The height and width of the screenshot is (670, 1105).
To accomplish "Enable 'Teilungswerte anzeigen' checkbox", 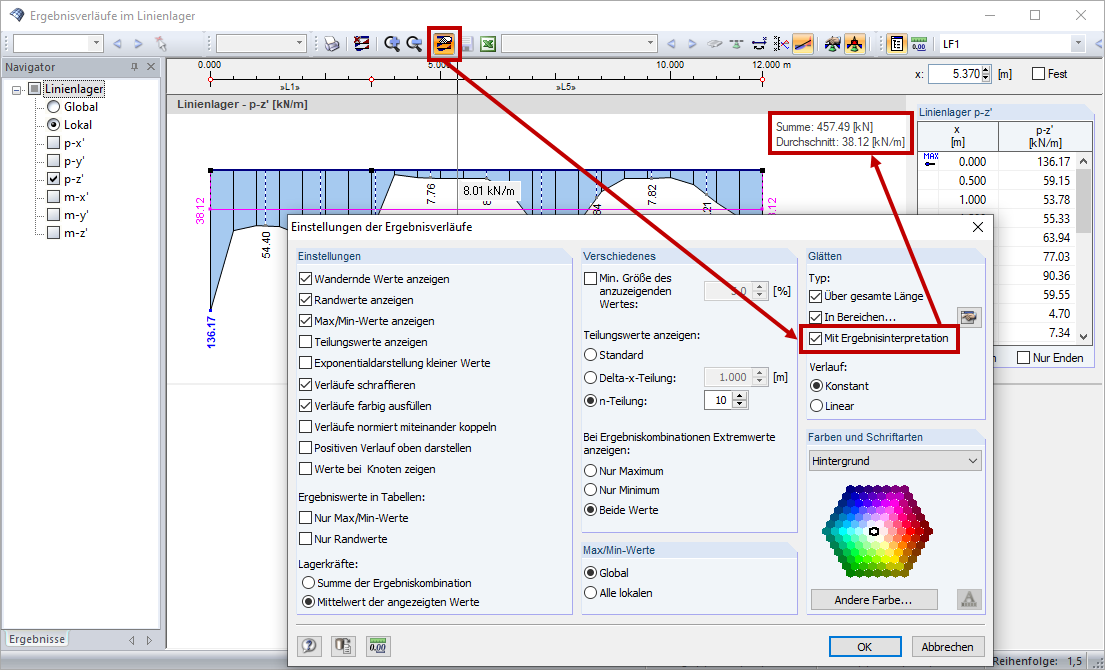I will (305, 342).
